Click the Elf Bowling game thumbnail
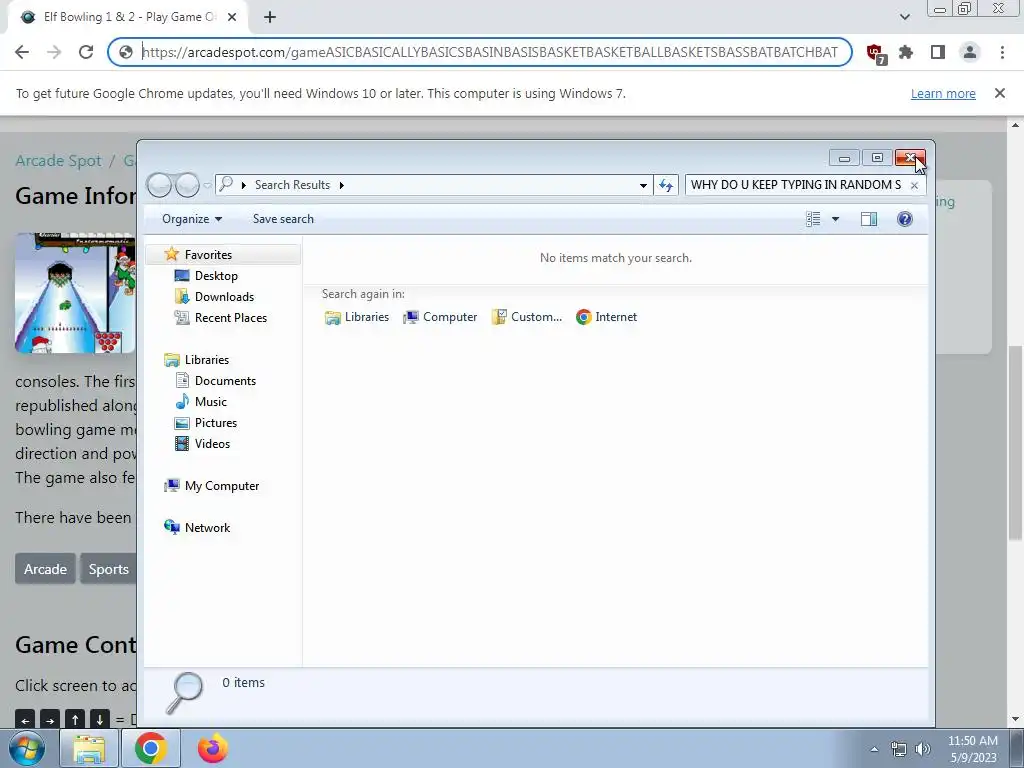Image resolution: width=1024 pixels, height=768 pixels. (x=75, y=293)
